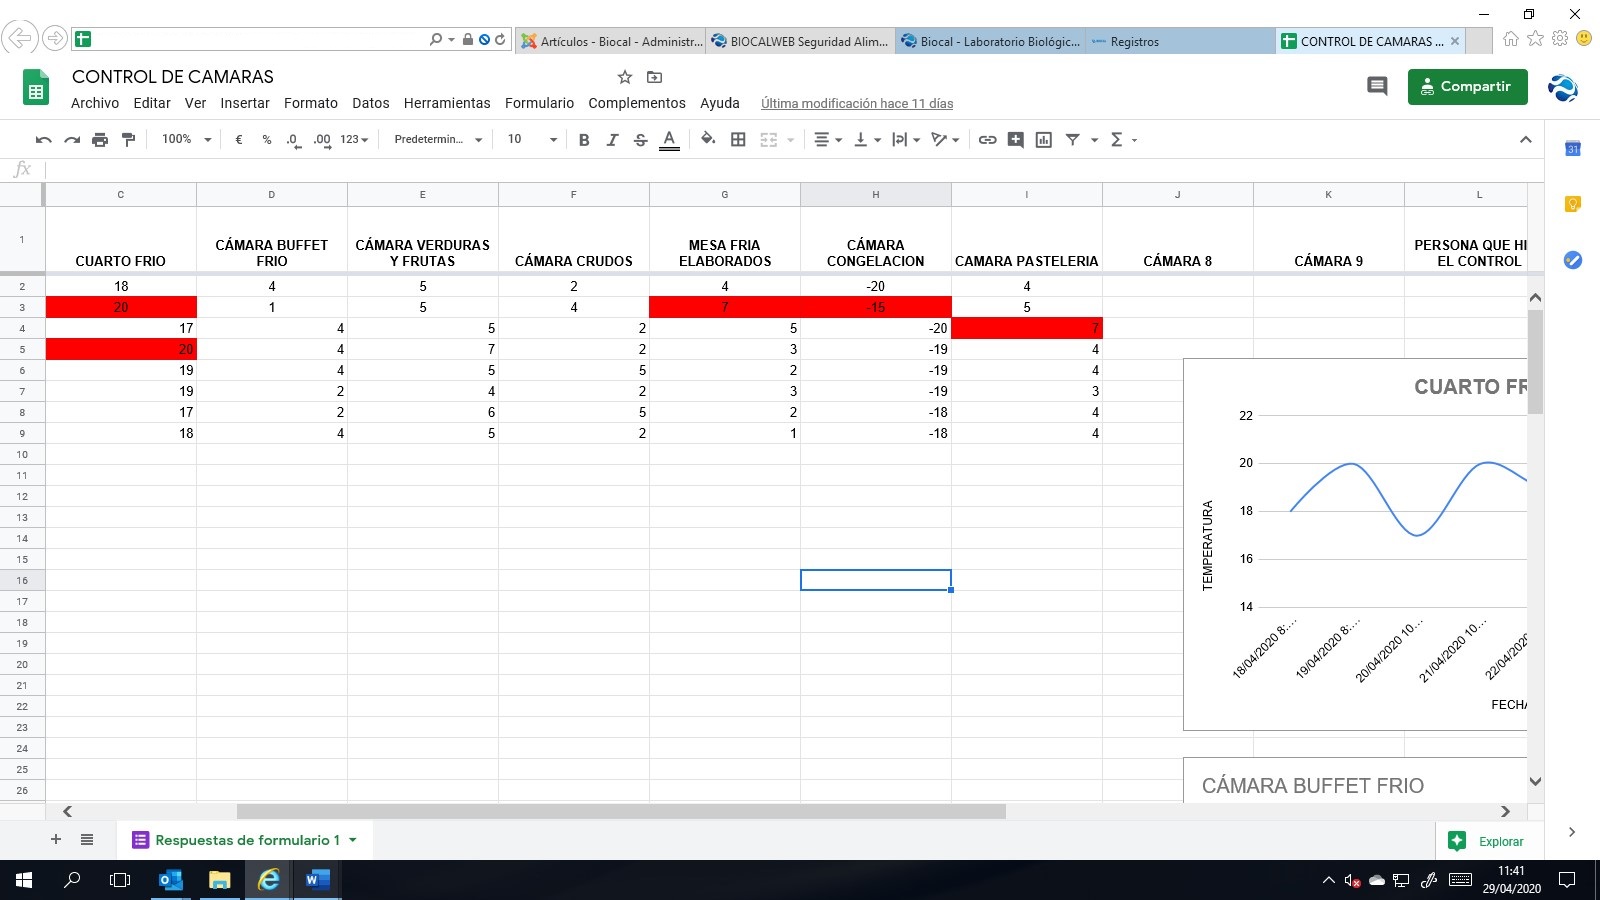Click the print icon
The image size is (1600, 900).
point(100,140)
